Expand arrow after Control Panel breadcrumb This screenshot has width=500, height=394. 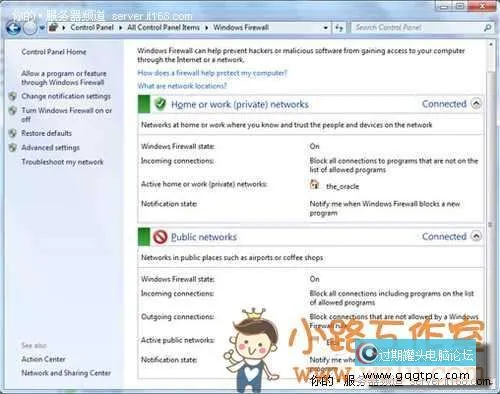120,28
